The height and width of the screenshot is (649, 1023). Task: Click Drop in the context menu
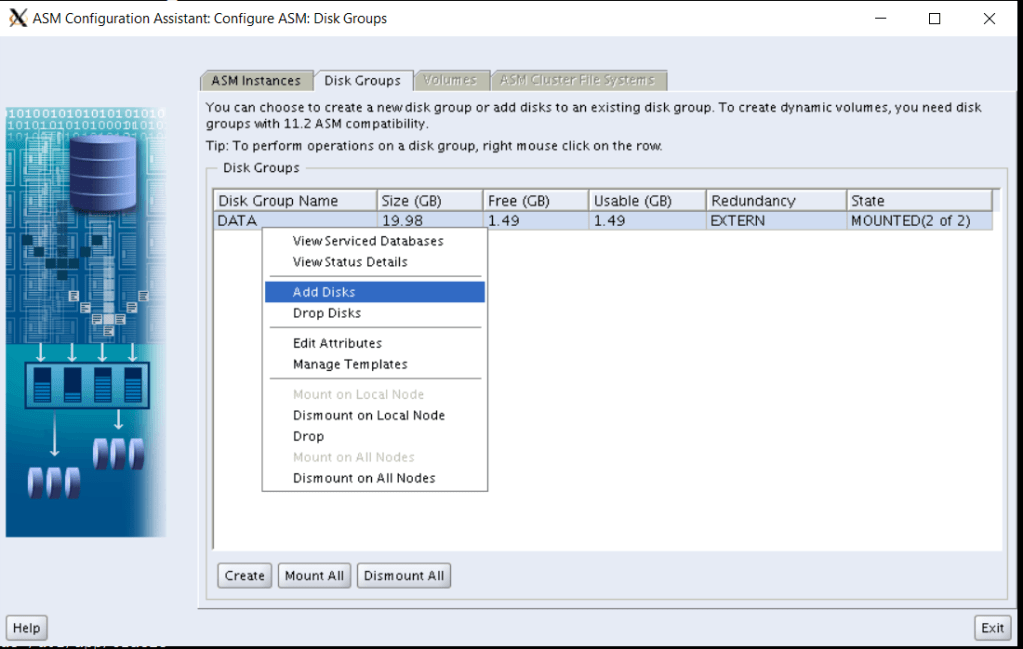coord(308,436)
